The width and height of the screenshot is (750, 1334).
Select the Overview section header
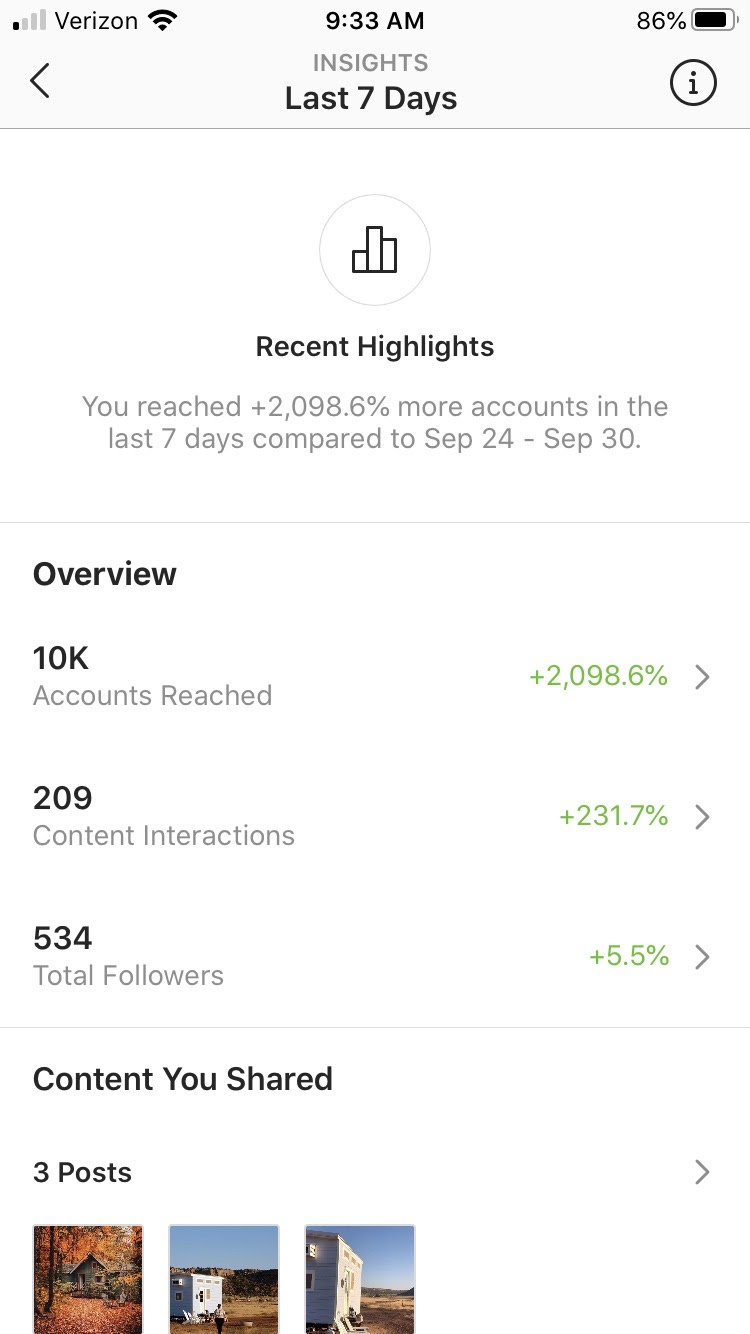tap(104, 573)
